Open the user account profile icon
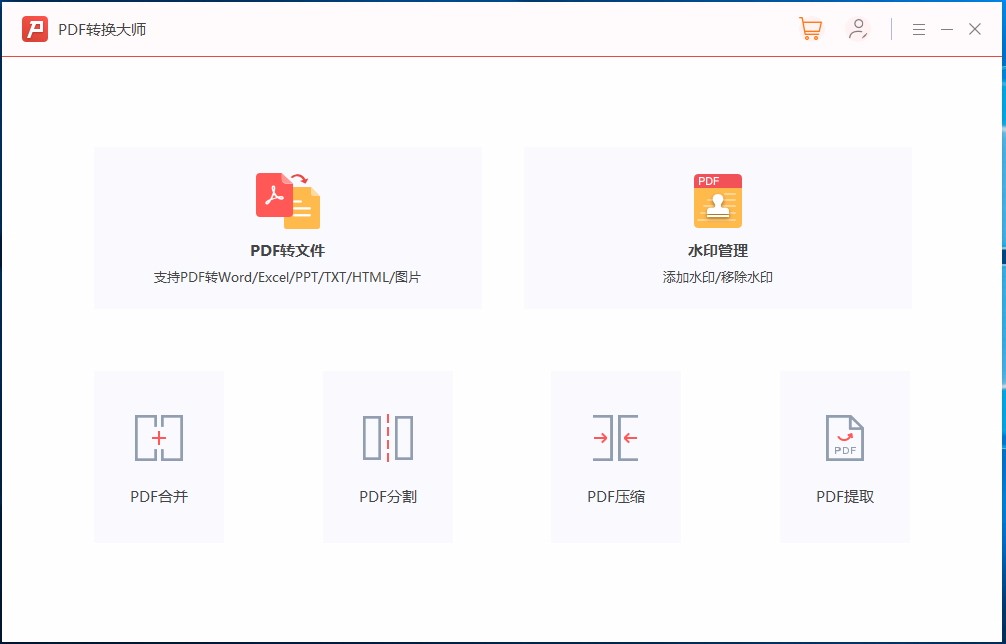This screenshot has width=1006, height=644. pyautogui.click(x=858, y=30)
